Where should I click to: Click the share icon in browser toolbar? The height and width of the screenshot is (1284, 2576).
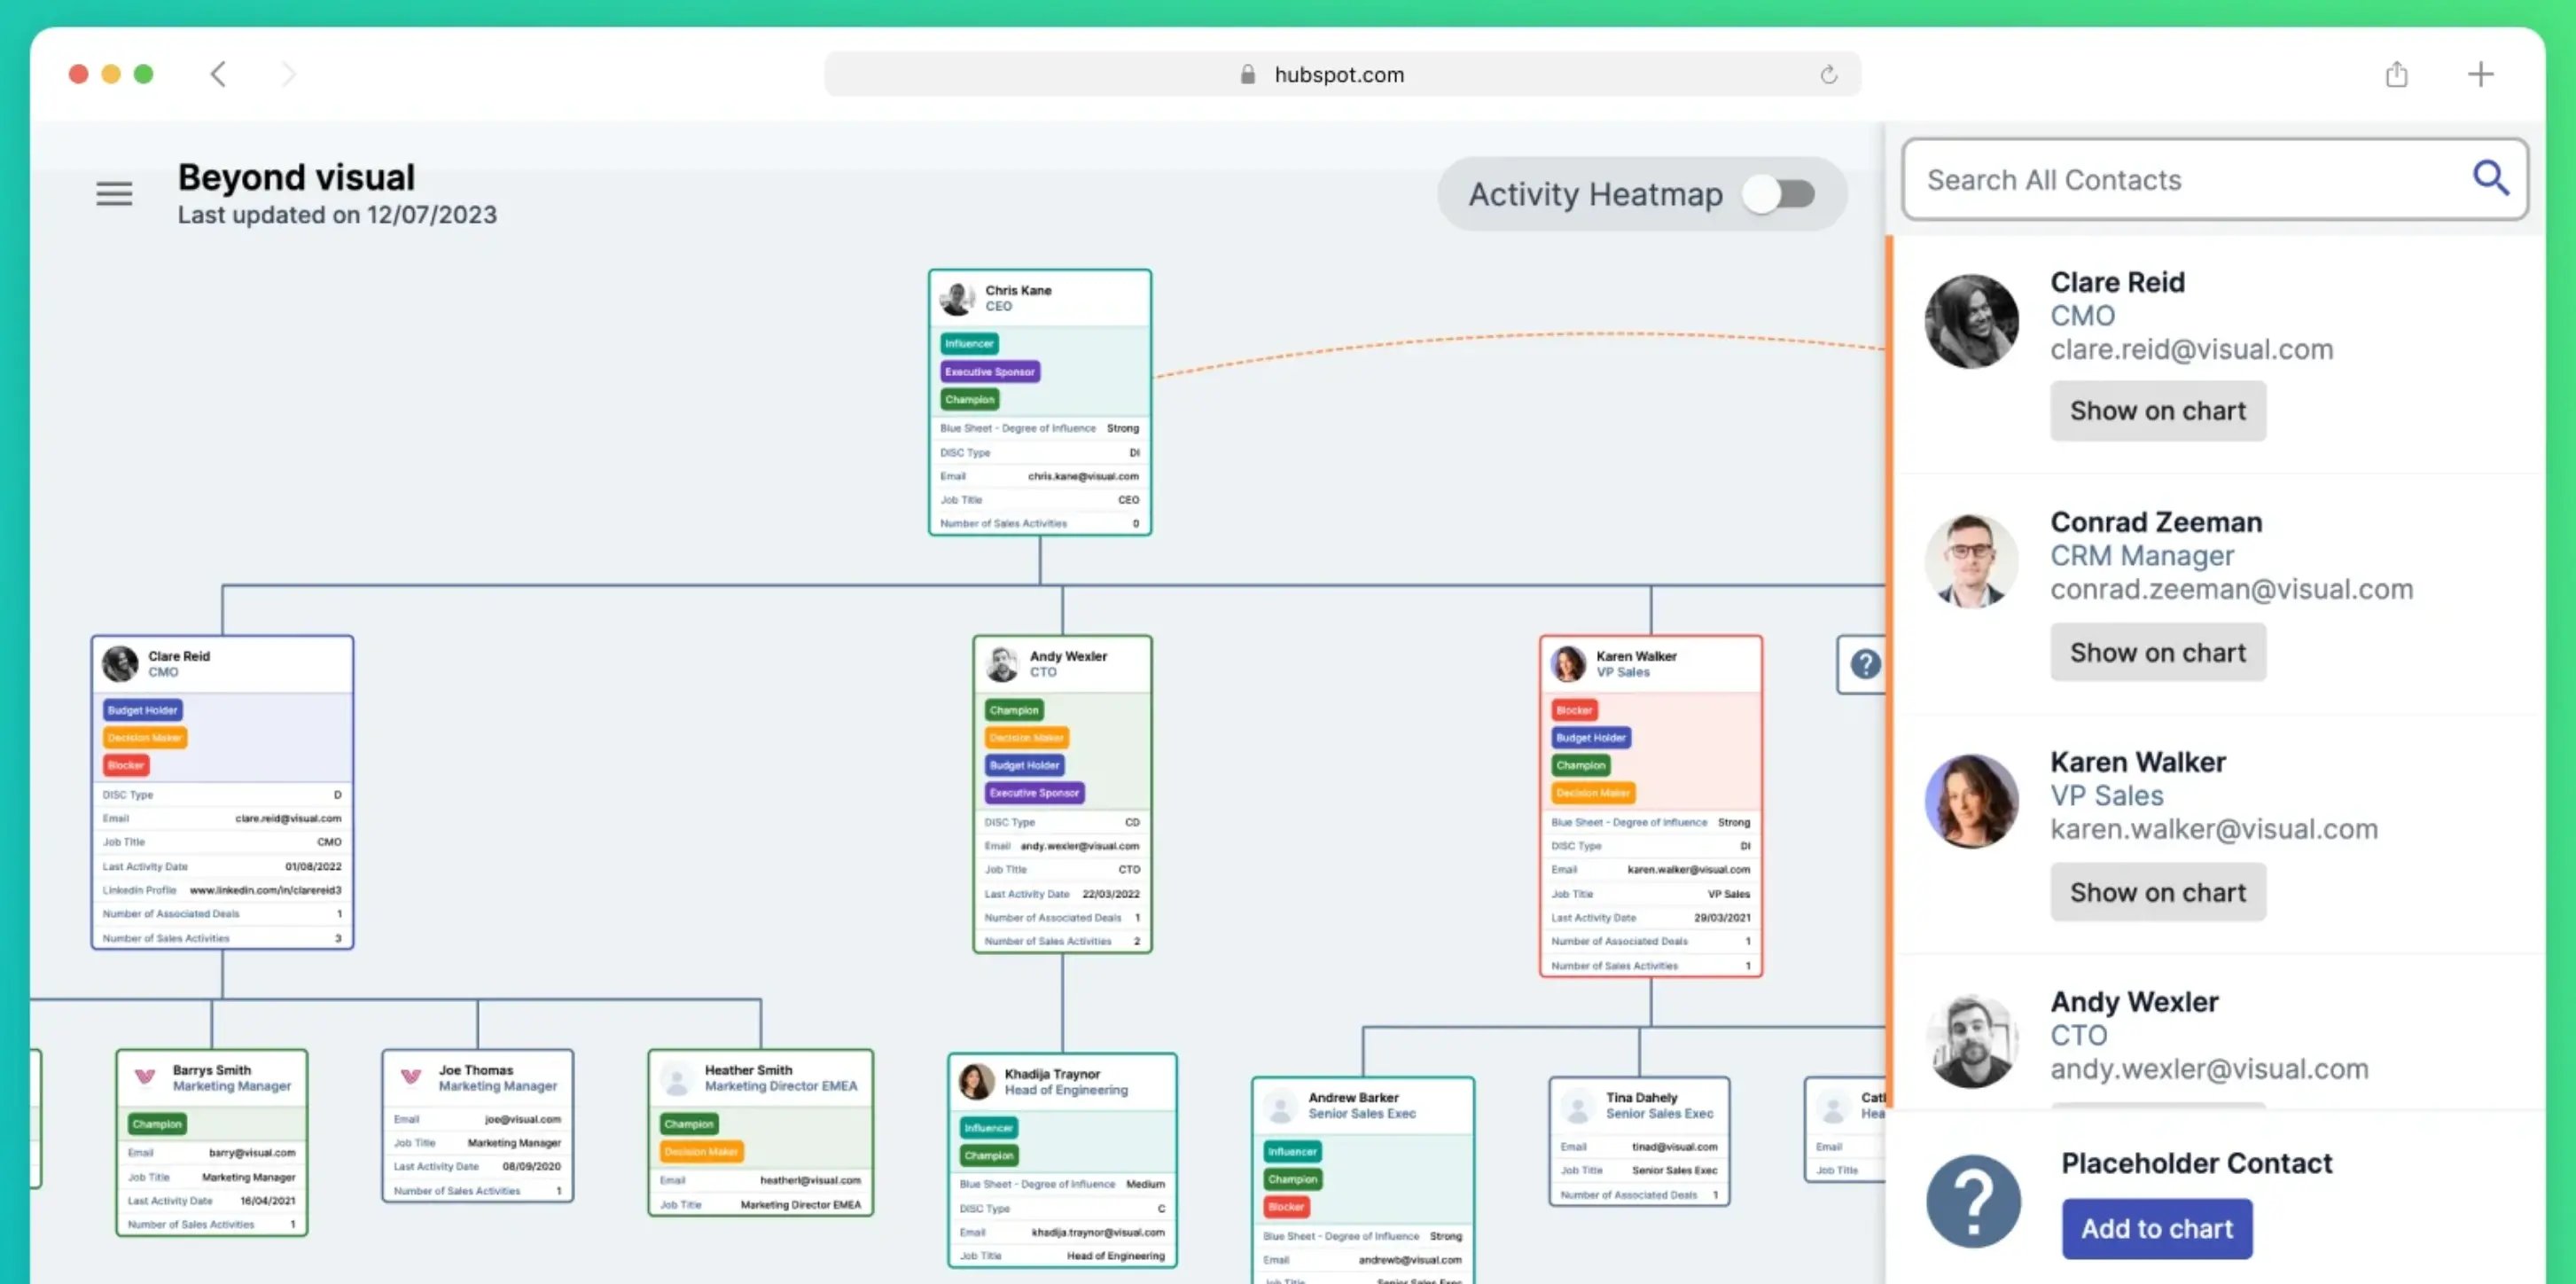[x=2396, y=74]
